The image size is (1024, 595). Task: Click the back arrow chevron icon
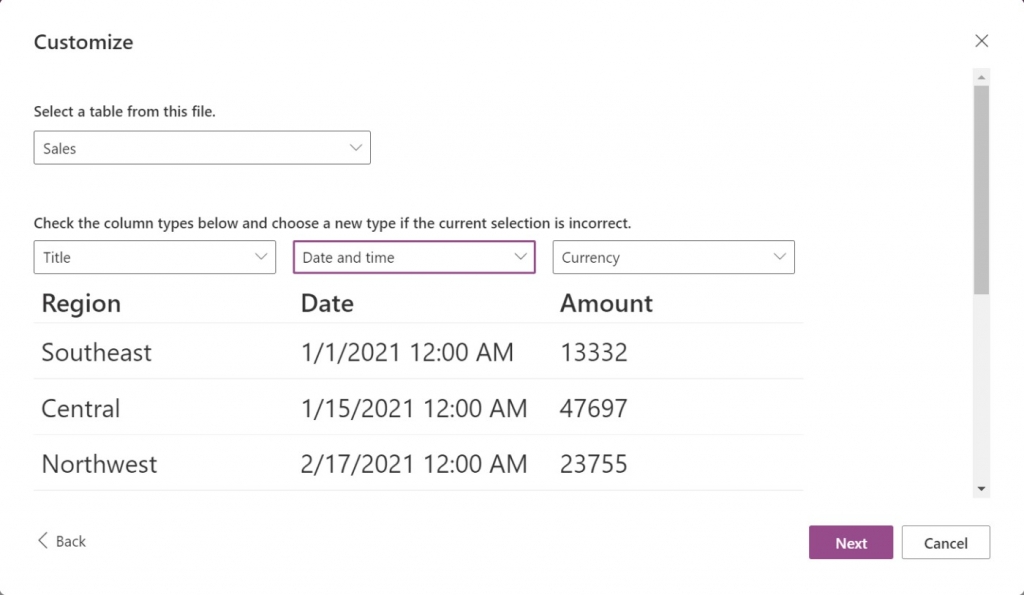point(42,541)
